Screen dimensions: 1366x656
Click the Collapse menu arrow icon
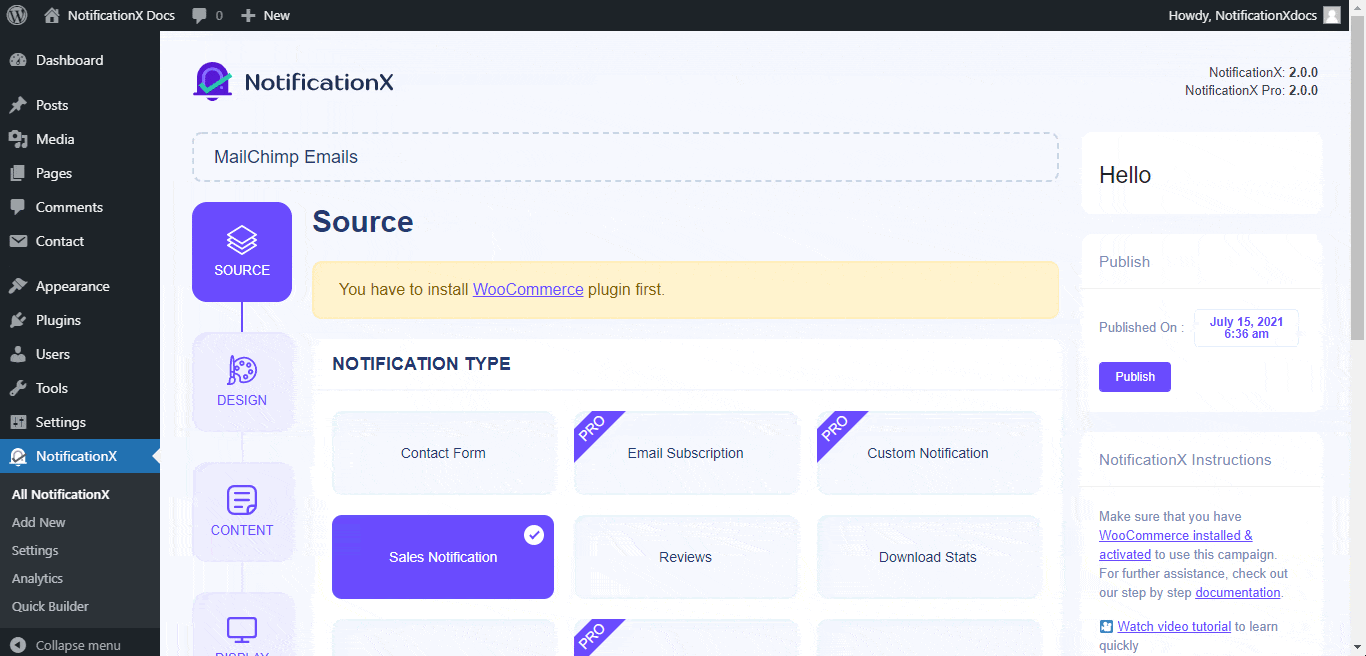click(18, 645)
